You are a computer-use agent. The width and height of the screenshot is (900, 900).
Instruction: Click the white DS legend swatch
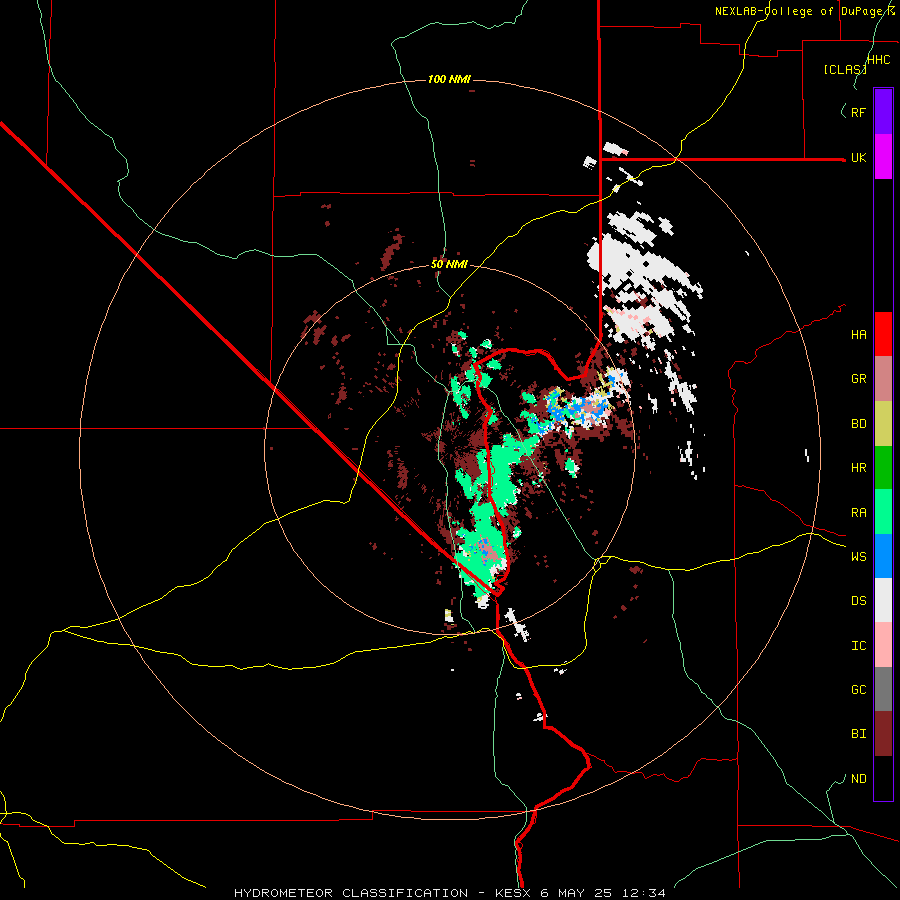pos(883,600)
